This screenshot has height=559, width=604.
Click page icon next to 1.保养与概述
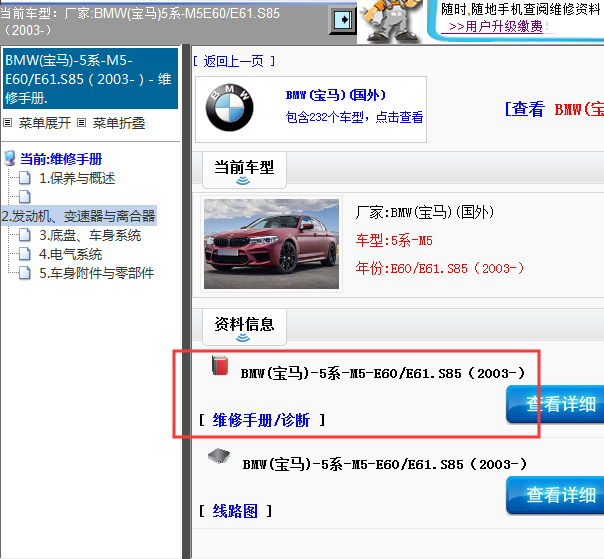25,178
